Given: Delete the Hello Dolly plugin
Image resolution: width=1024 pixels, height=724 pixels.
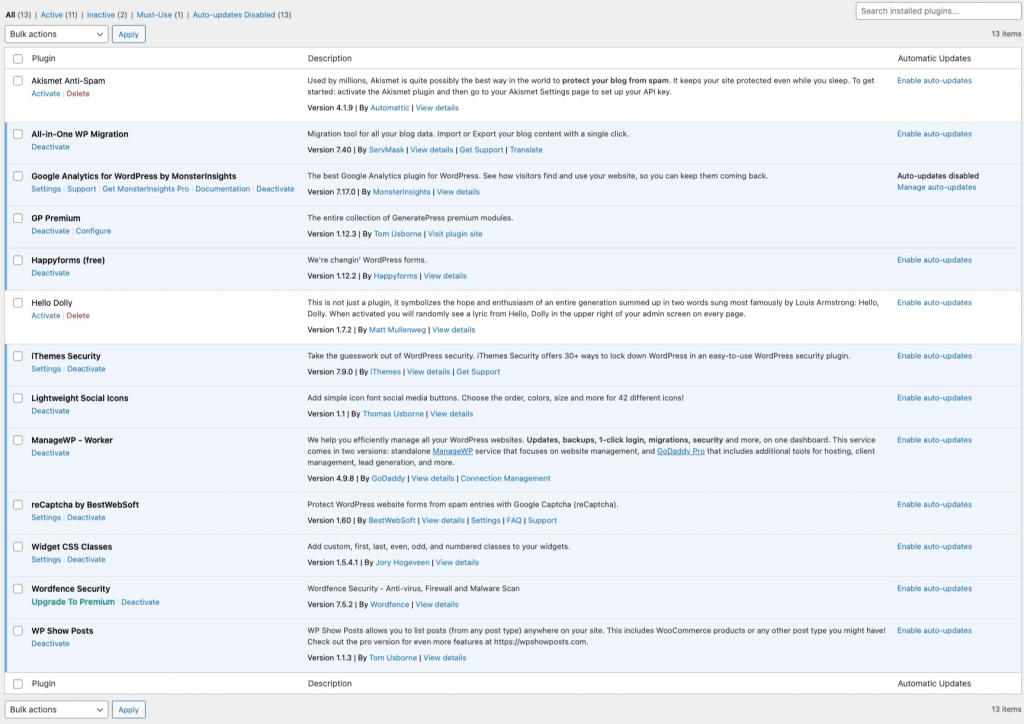Looking at the screenshot, I should coord(78,316).
